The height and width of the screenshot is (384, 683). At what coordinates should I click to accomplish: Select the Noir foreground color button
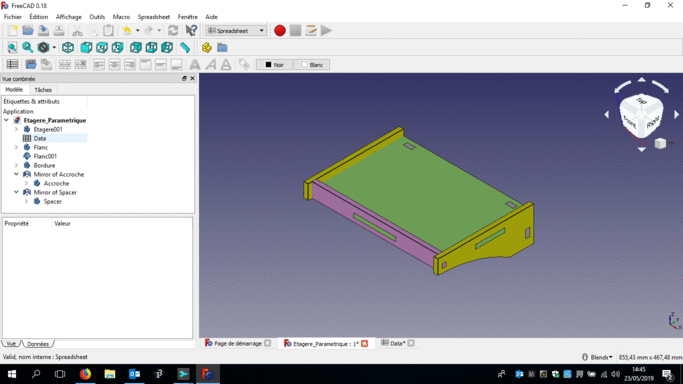click(274, 64)
